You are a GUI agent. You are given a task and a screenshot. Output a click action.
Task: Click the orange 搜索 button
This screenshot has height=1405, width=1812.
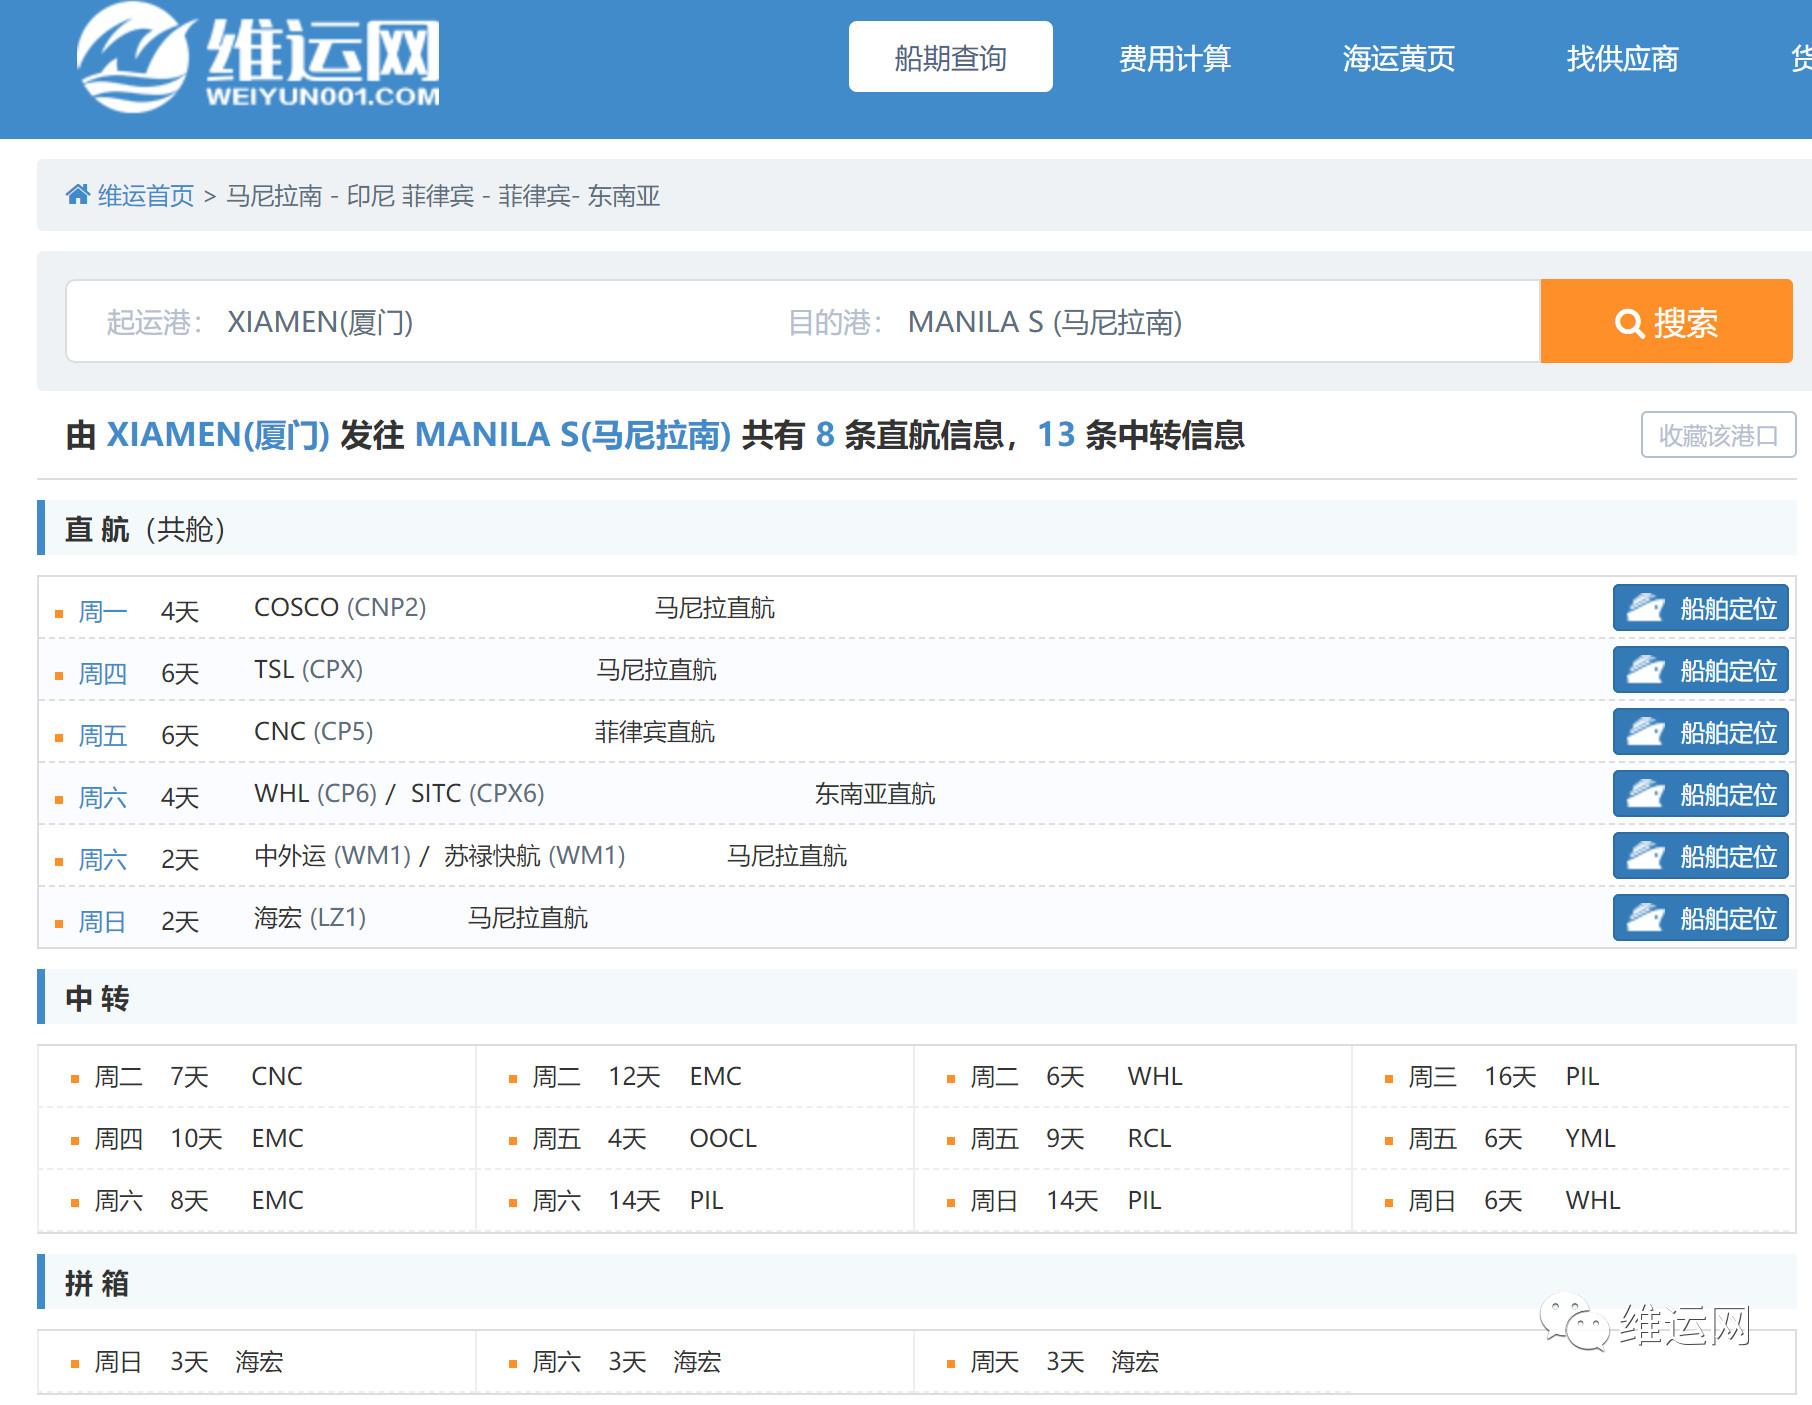tap(1666, 321)
